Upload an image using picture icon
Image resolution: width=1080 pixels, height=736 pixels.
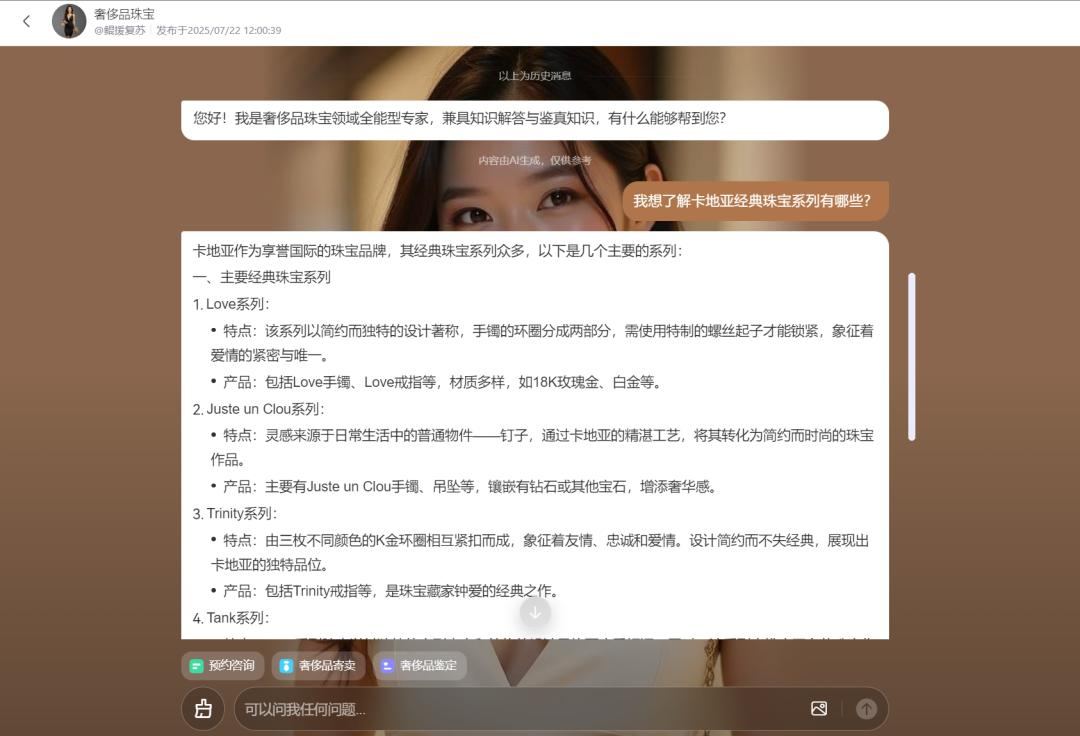pyautogui.click(x=819, y=708)
